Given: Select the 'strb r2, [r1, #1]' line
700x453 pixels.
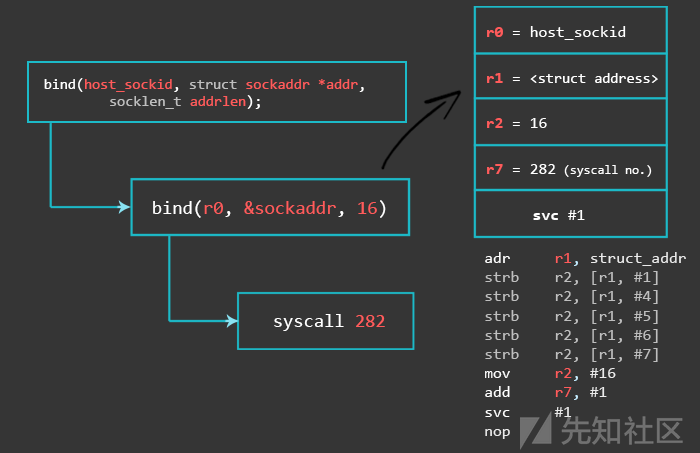Looking at the screenshot, I should [572, 278].
